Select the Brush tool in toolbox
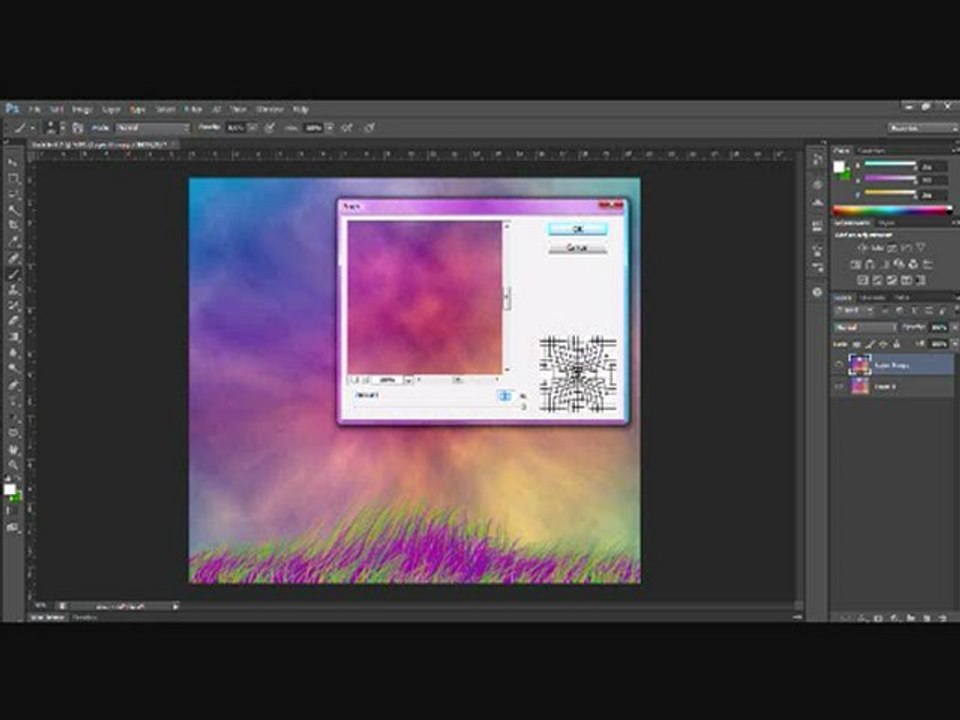The width and height of the screenshot is (960, 720). pos(13,274)
